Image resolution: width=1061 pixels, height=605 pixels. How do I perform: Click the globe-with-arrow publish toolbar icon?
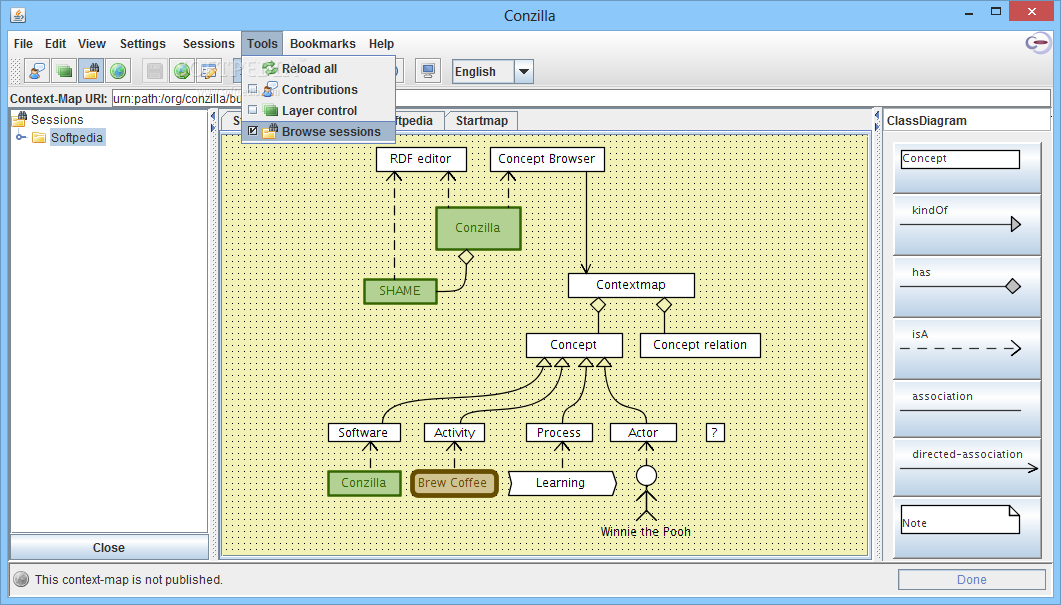click(181, 71)
